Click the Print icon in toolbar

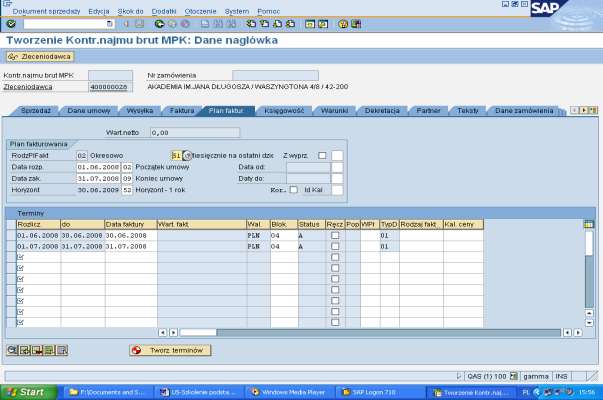205,24
